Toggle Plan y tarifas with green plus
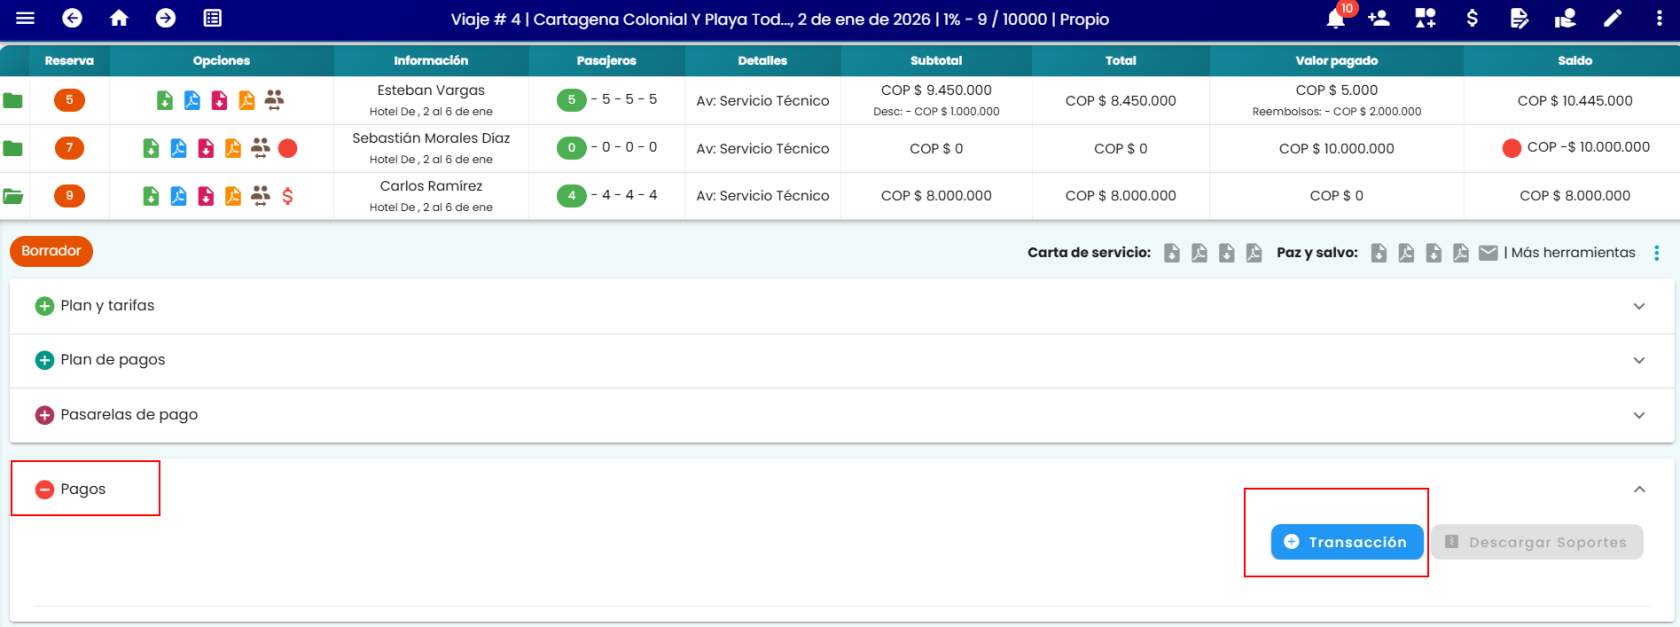Image resolution: width=1680 pixels, height=627 pixels. click(44, 306)
